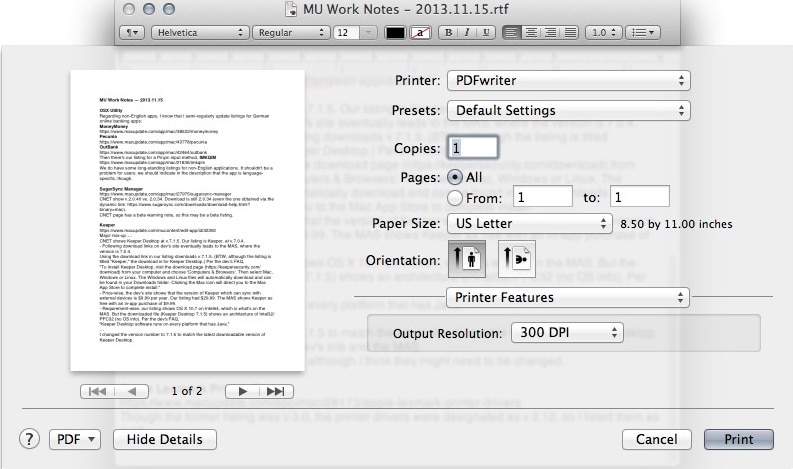Click the Copies input field

click(472, 148)
